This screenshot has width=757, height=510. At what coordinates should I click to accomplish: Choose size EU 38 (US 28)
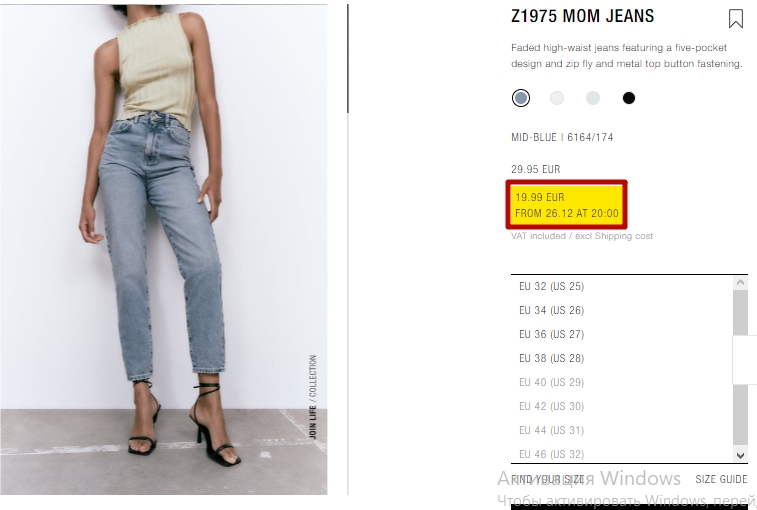(622, 358)
